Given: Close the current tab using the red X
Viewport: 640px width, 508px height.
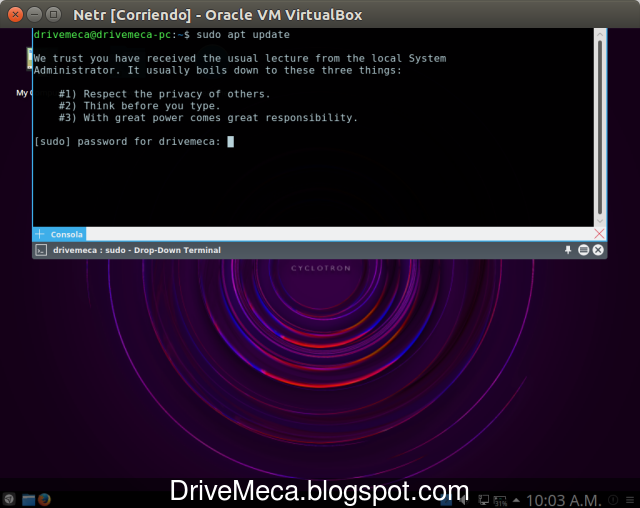Looking at the screenshot, I should pos(599,234).
